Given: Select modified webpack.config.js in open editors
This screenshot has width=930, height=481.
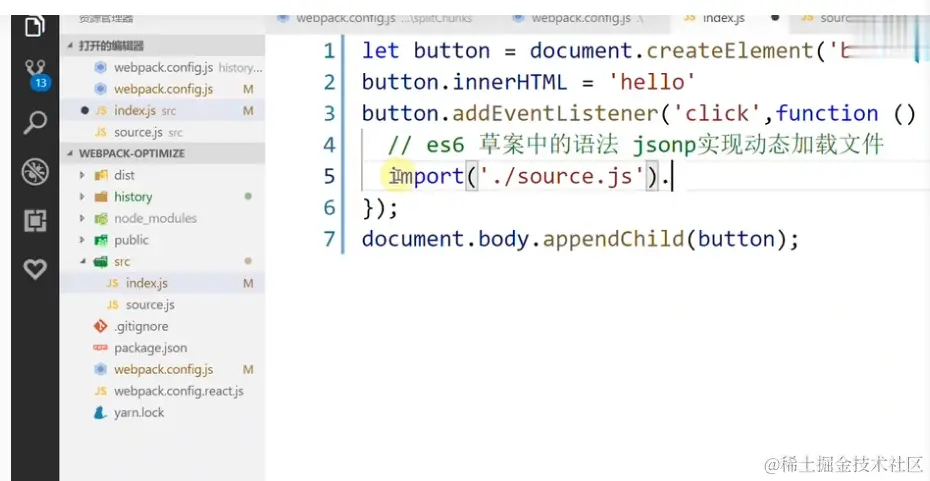Looking at the screenshot, I should click(x=163, y=89).
